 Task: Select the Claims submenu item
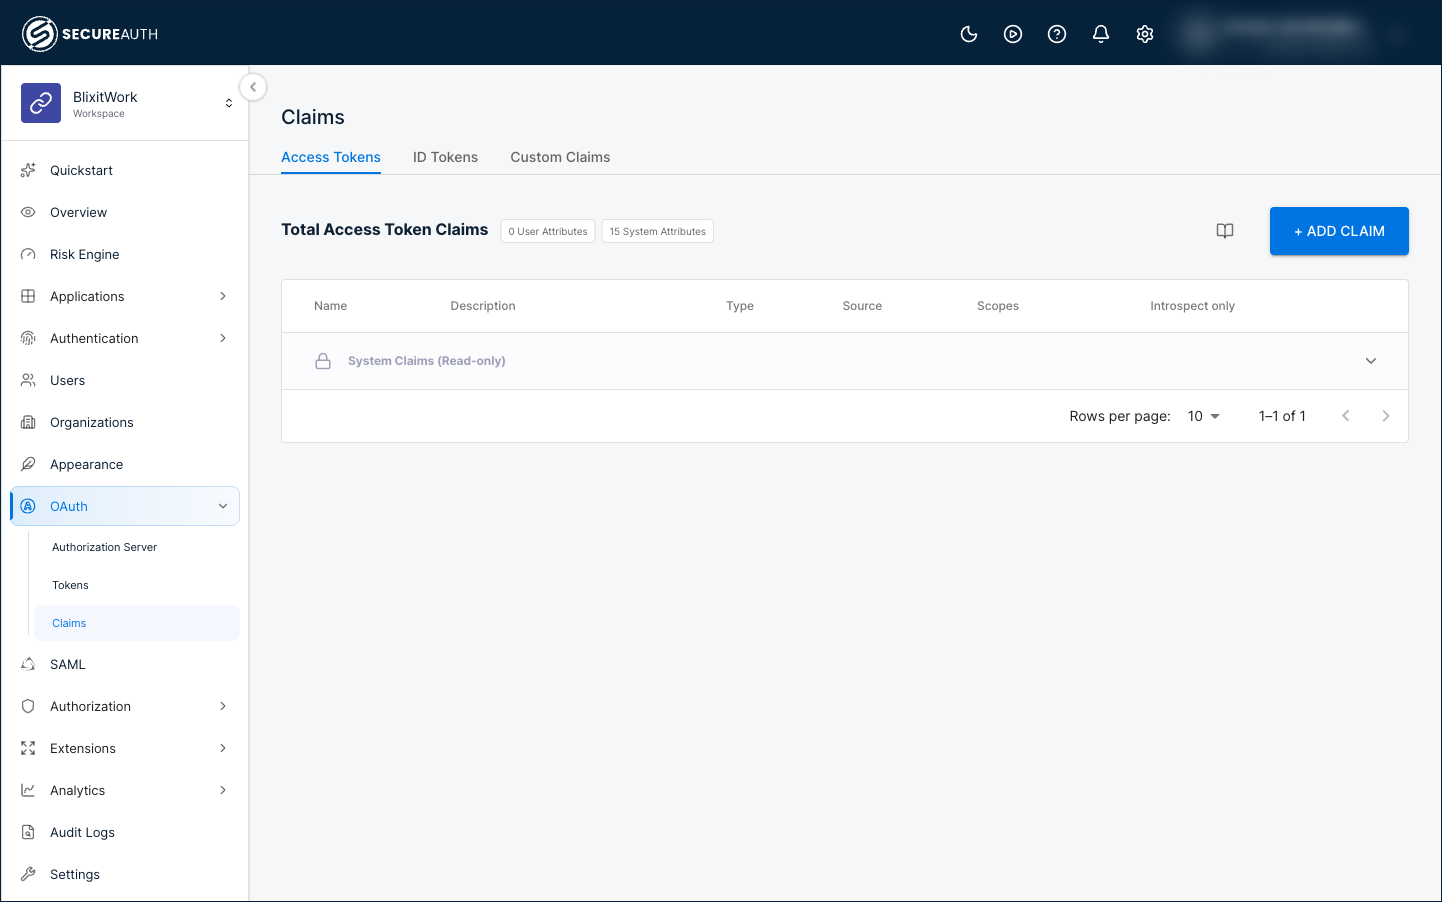[137, 623]
